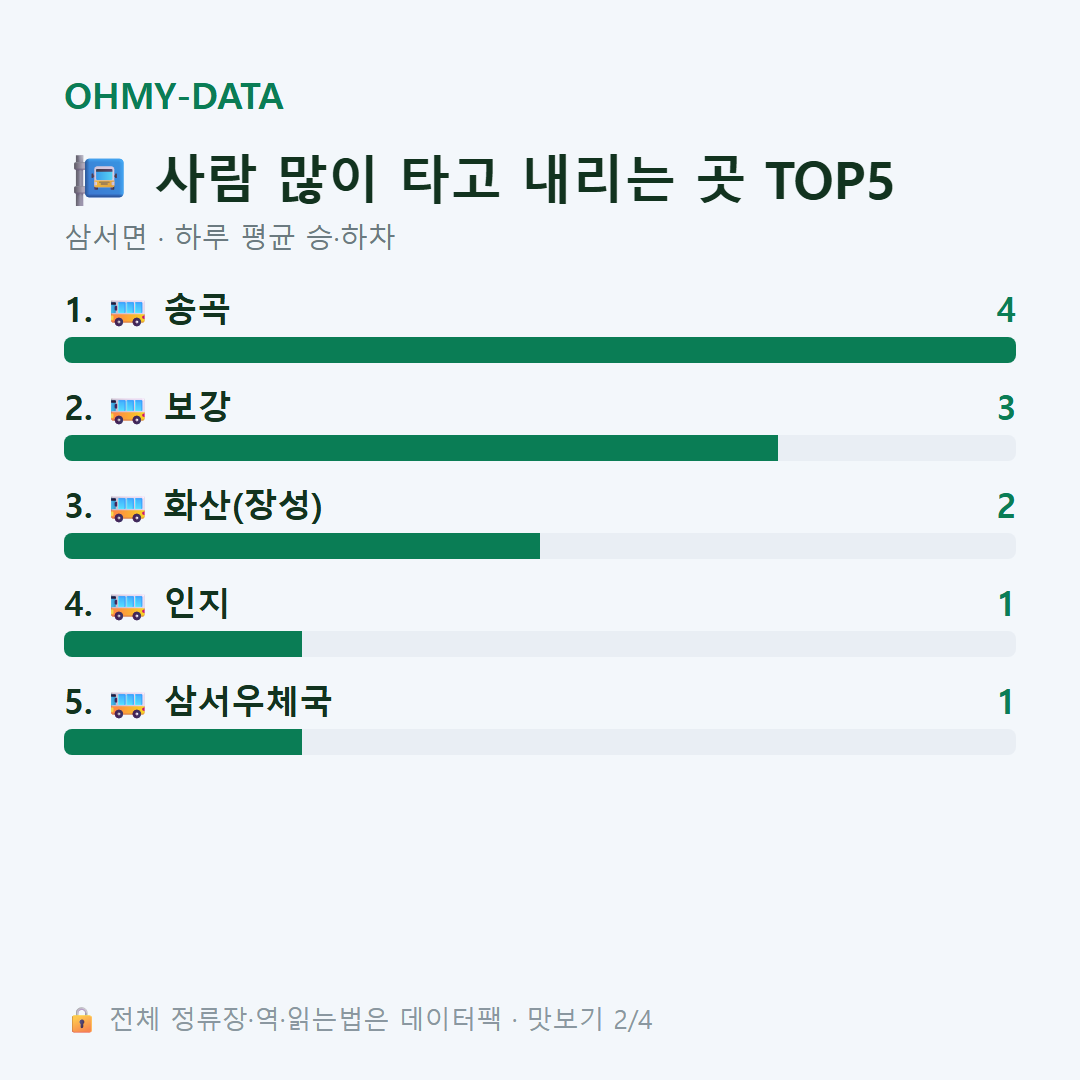Click the bus icon next to 화산(장성)
The height and width of the screenshot is (1080, 1080).
click(128, 508)
